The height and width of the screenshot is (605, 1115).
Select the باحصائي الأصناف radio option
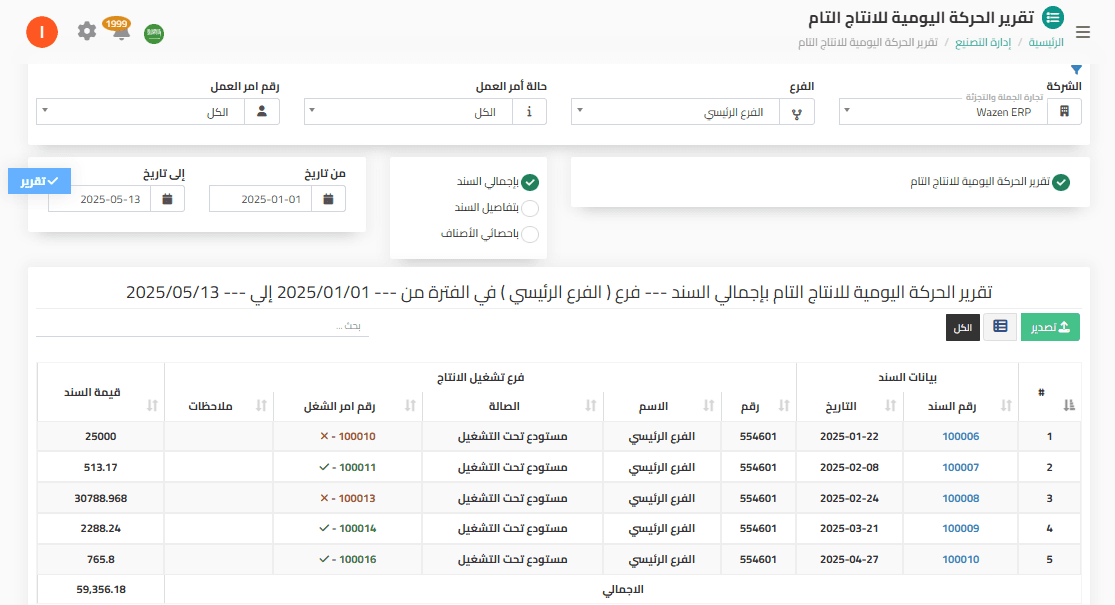531,234
